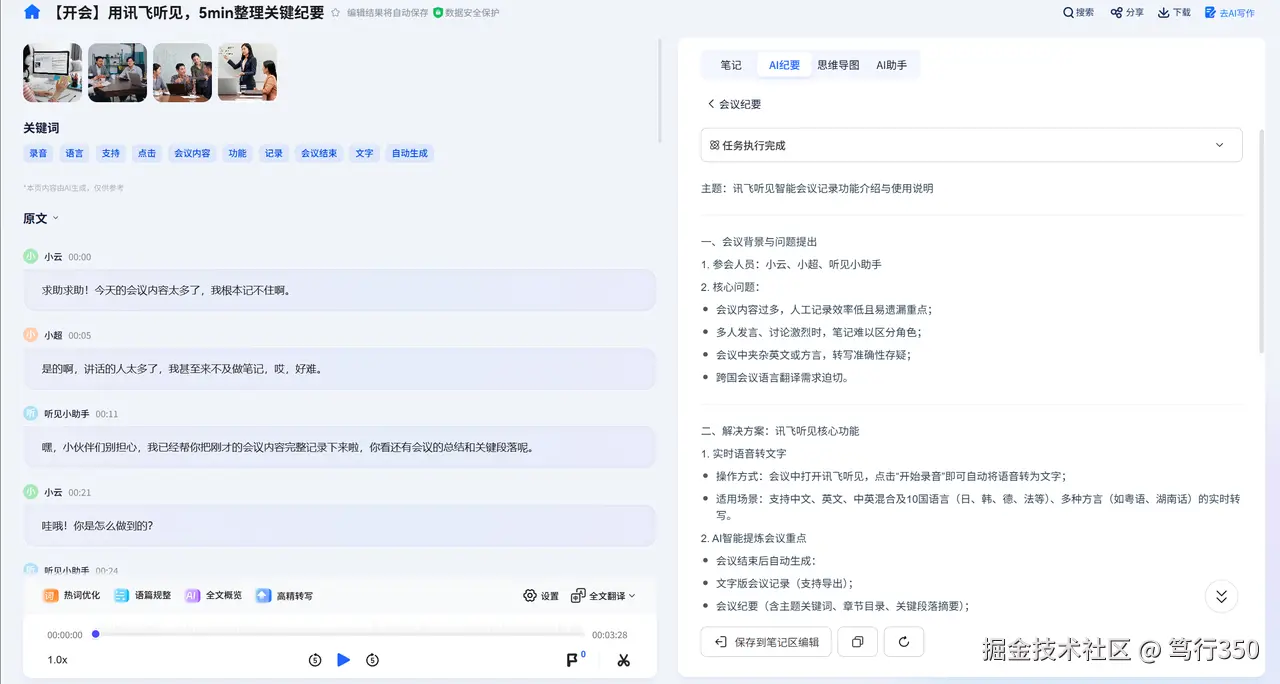
Task: Click heading 一、会议背景与问题提出
Action: 759,242
